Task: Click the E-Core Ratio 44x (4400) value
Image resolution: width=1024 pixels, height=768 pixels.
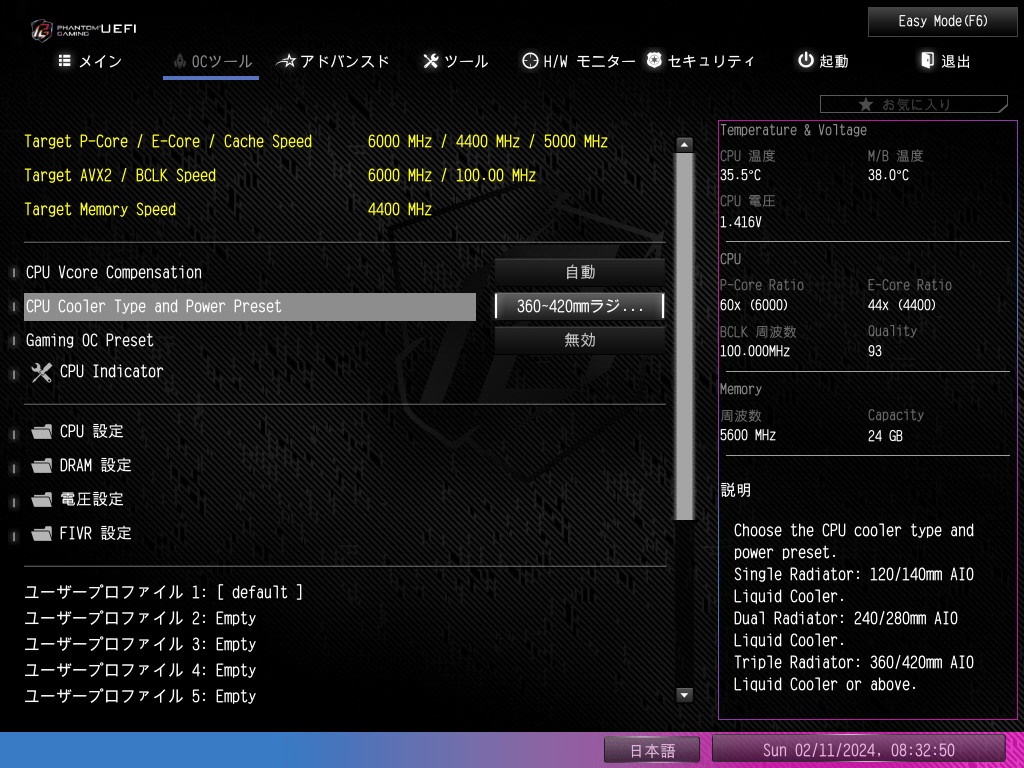Action: (901, 306)
